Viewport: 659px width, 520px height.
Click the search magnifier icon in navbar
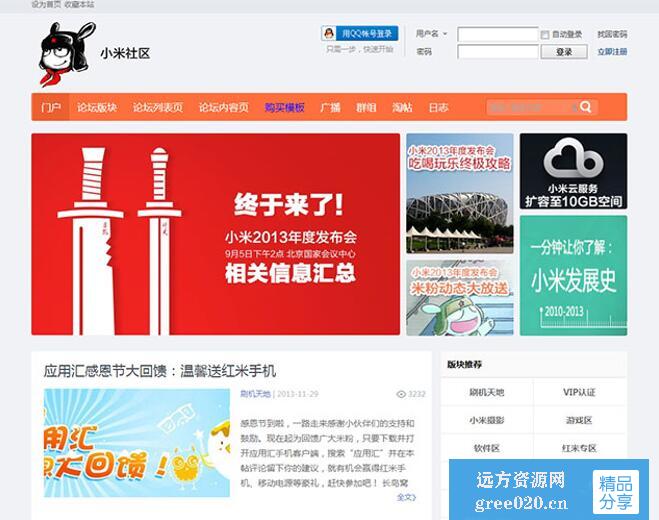point(585,107)
